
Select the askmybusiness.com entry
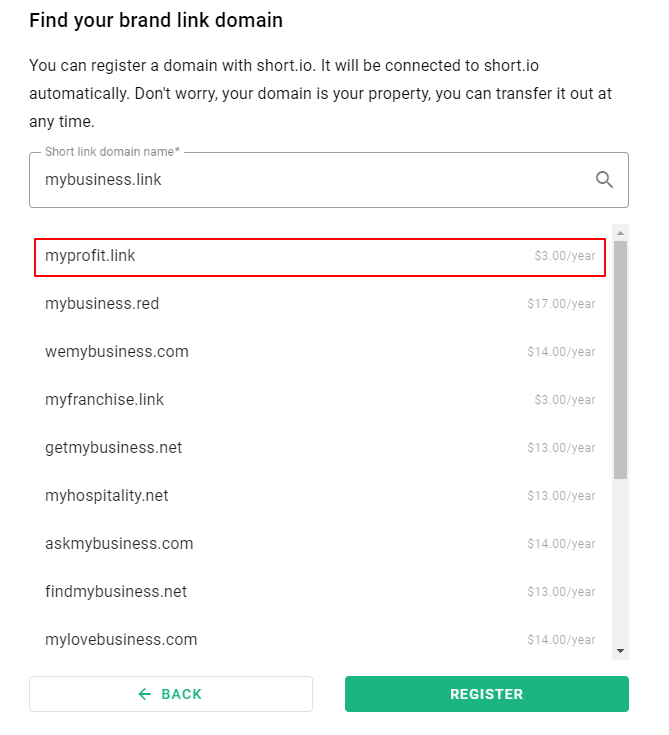(320, 544)
